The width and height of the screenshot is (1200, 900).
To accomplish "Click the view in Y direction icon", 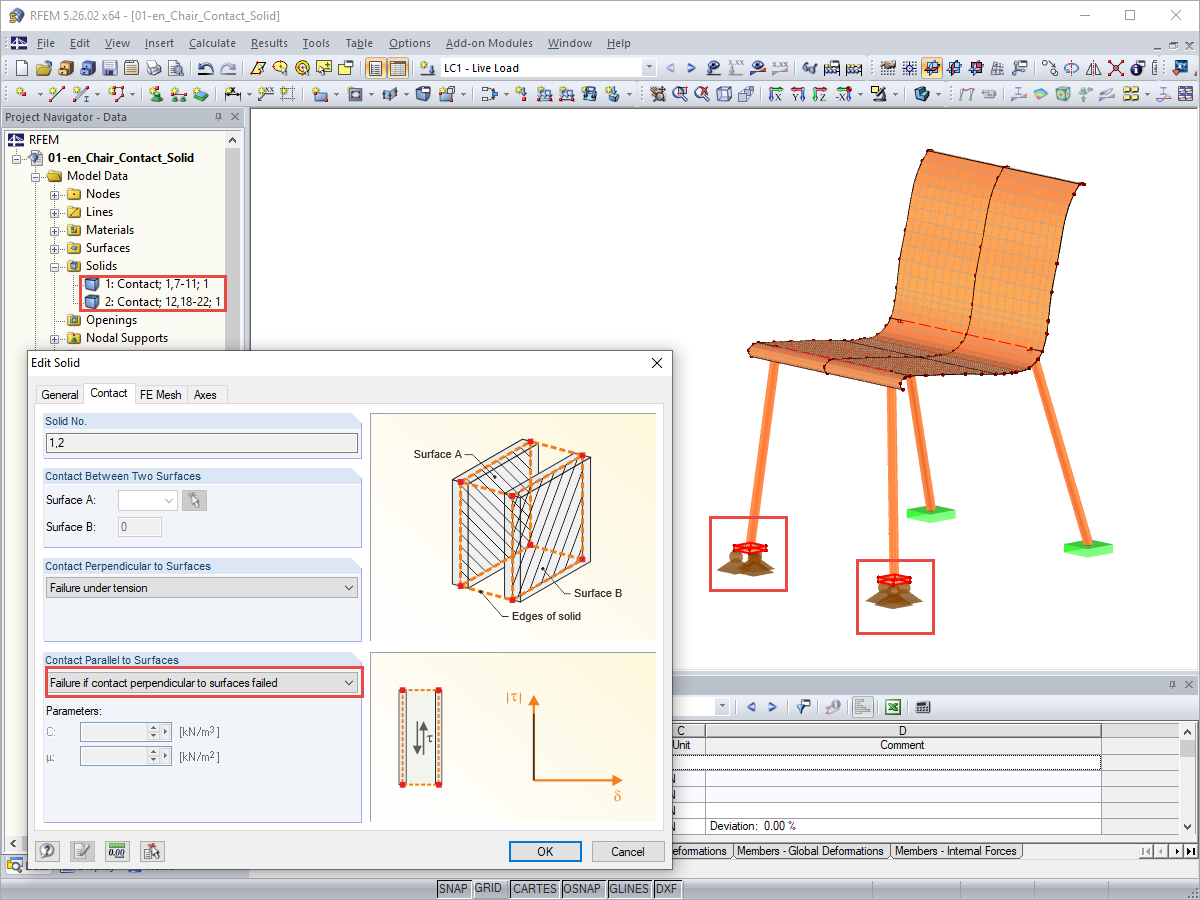I will [x=798, y=94].
